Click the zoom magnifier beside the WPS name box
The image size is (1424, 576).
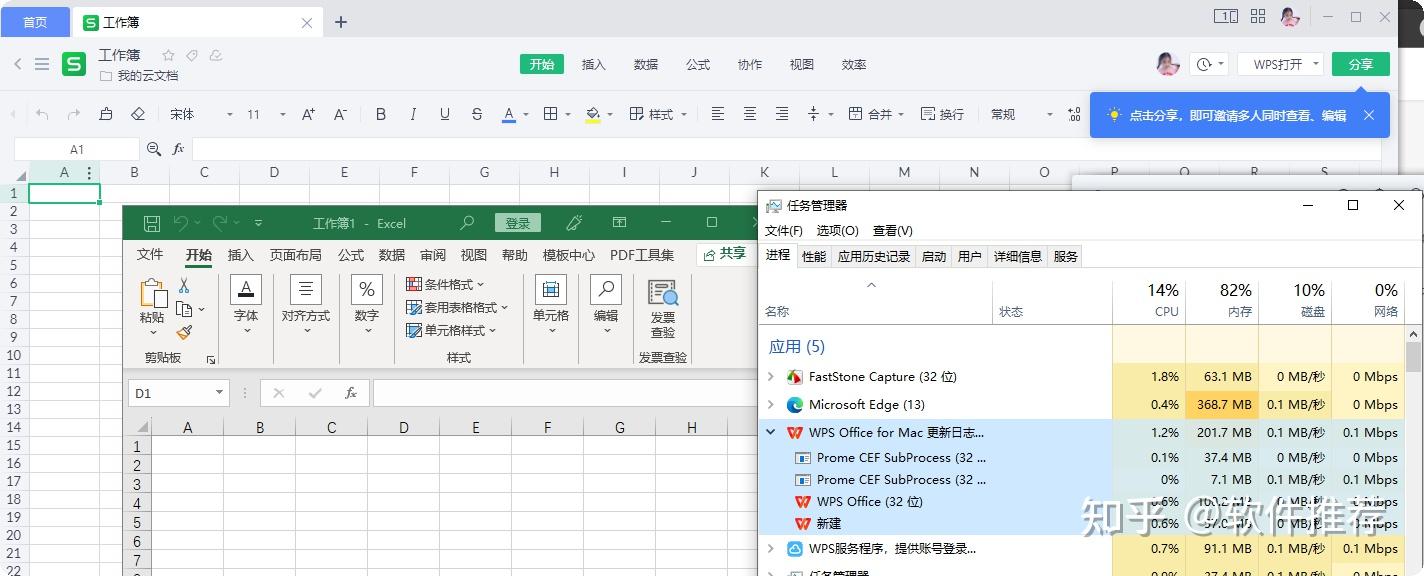click(x=154, y=149)
